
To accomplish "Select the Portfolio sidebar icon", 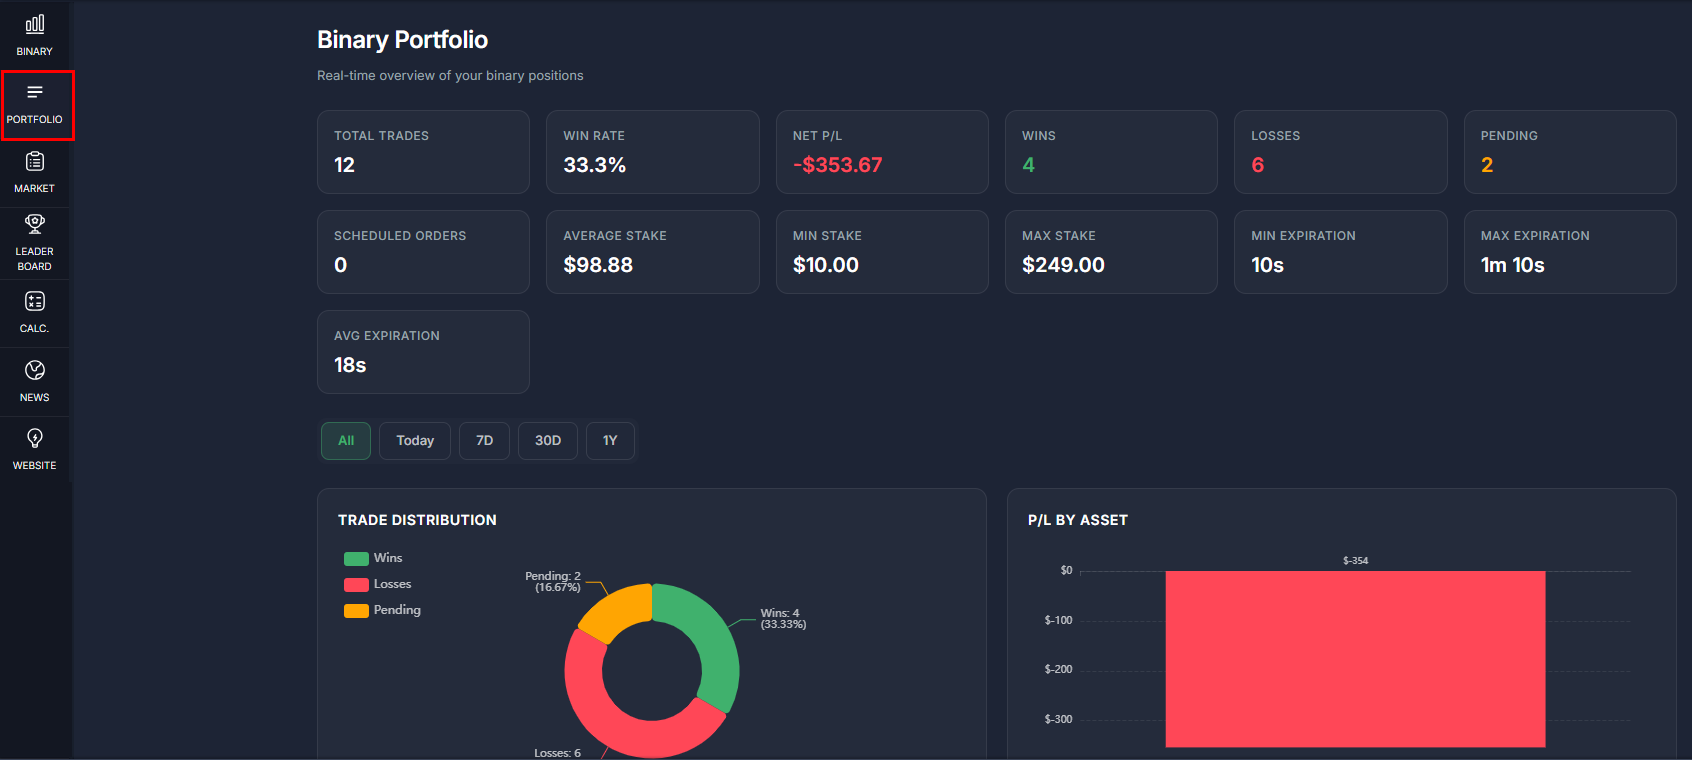I will pos(35,93).
